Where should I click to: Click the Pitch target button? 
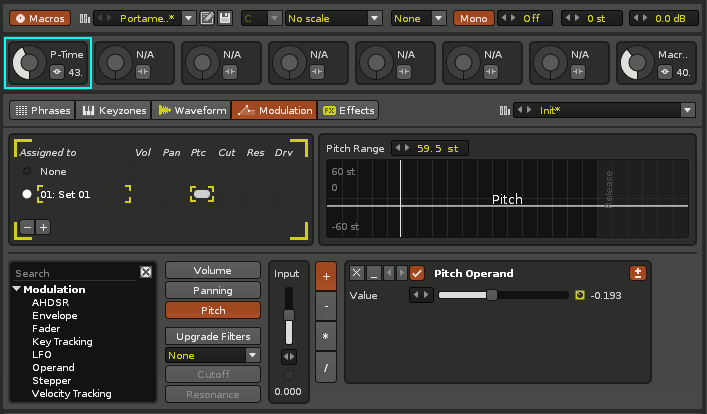tap(213, 310)
